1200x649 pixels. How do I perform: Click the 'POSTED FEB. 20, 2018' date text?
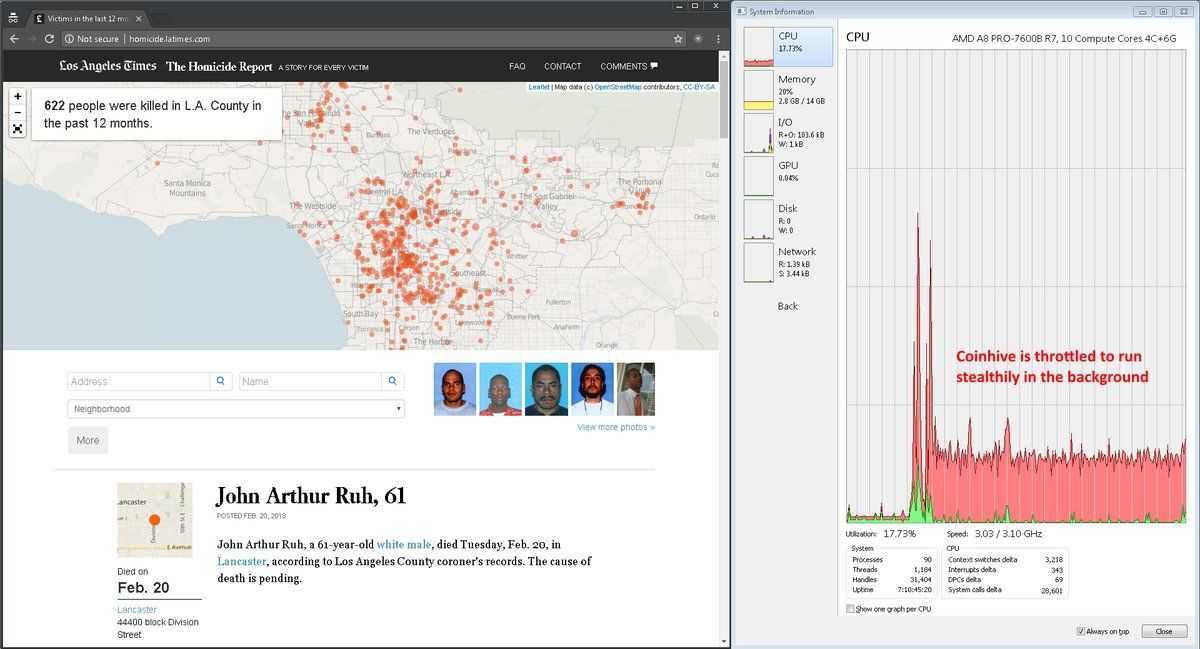tap(251, 516)
